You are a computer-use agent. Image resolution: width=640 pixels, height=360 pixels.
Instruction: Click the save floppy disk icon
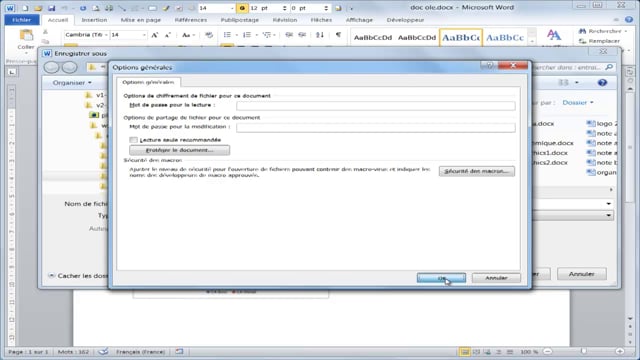[51, 8]
